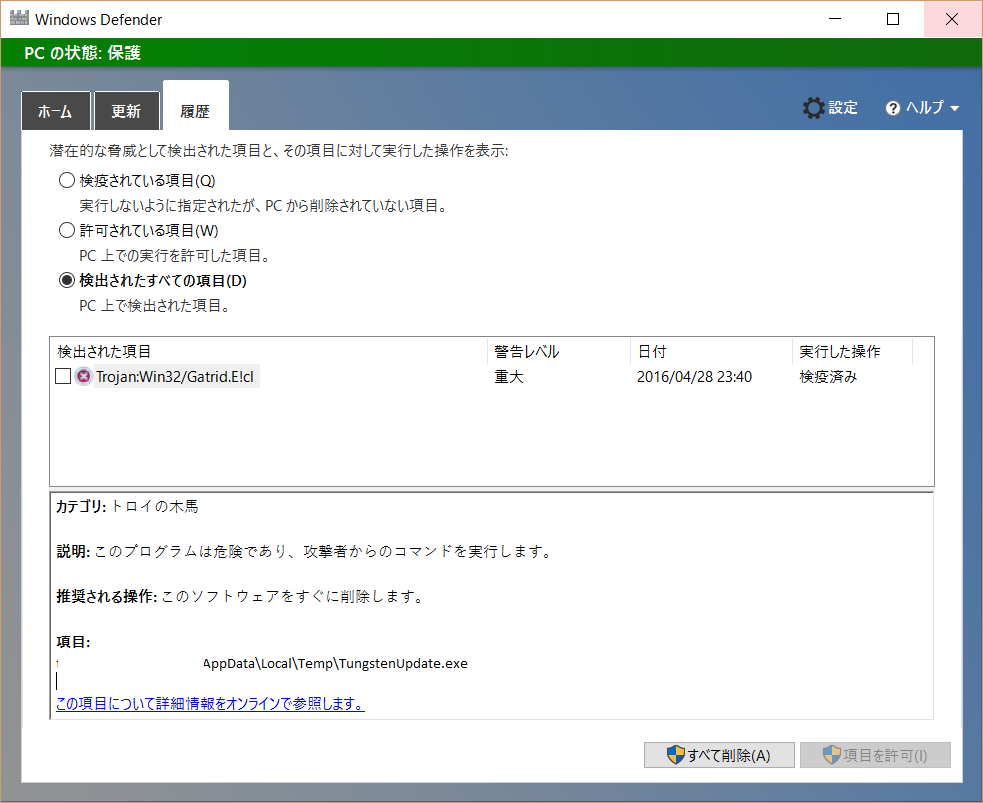The height and width of the screenshot is (803, 983).
Task: Open settings via the gear icon
Action: coord(814,108)
